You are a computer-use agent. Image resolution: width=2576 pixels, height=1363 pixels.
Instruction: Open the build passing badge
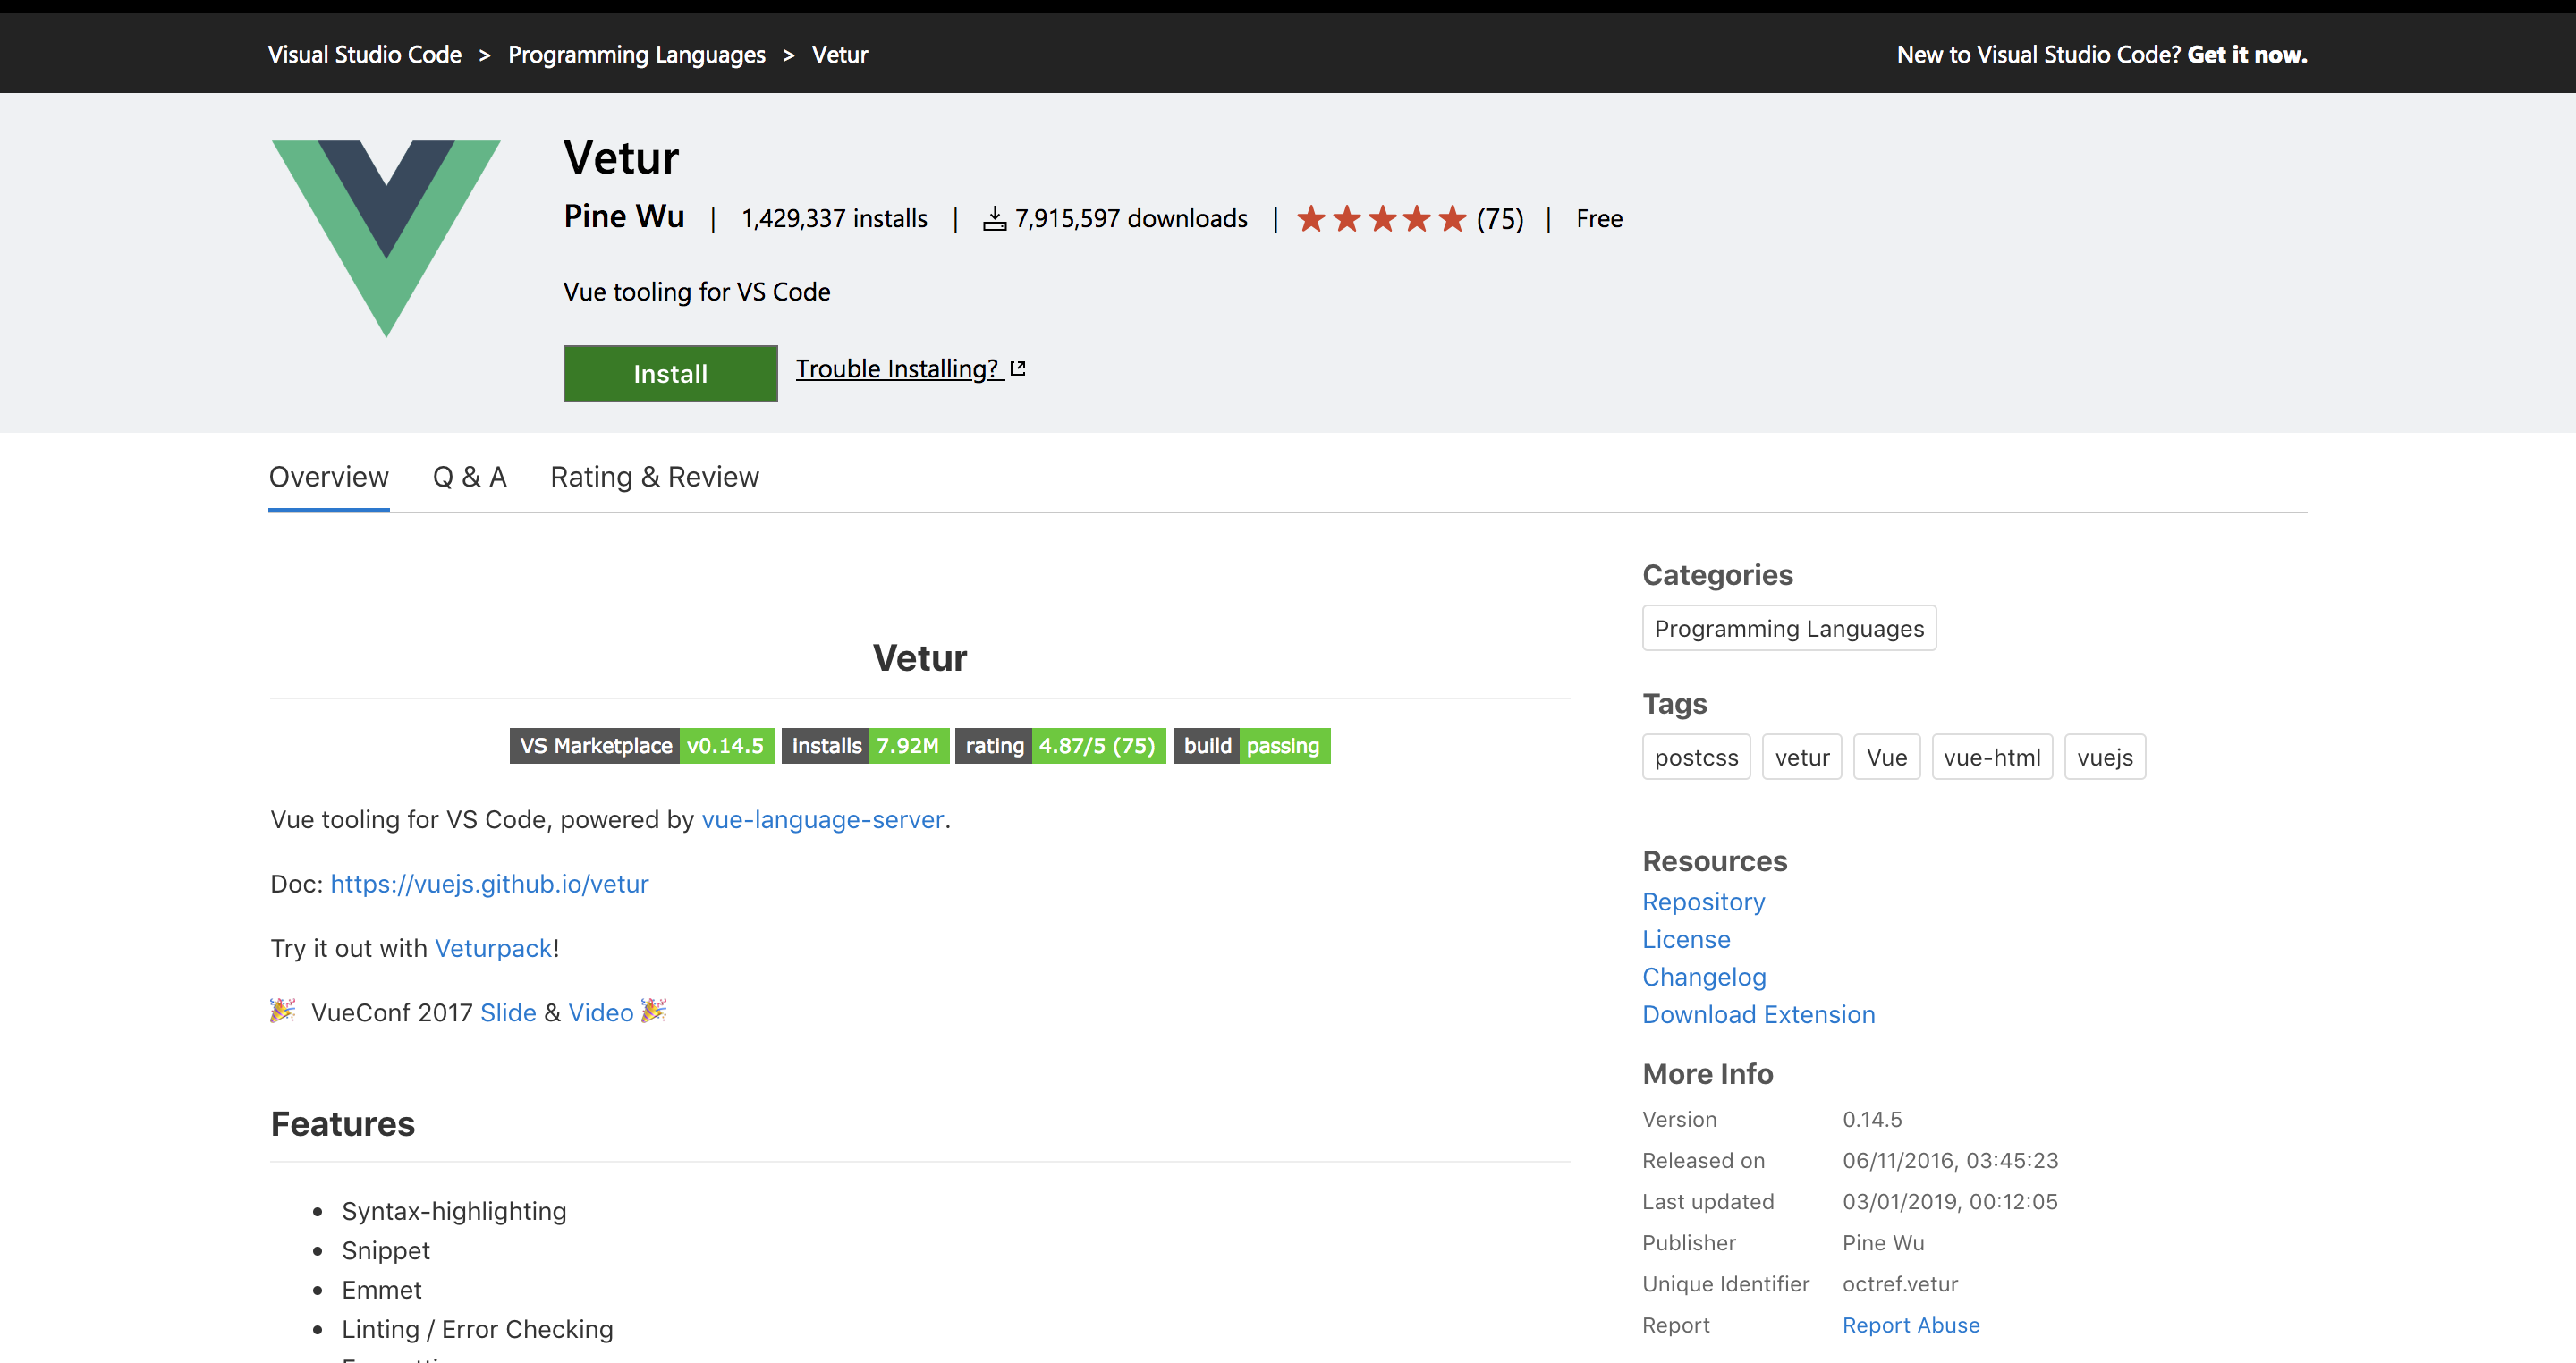pos(1251,746)
